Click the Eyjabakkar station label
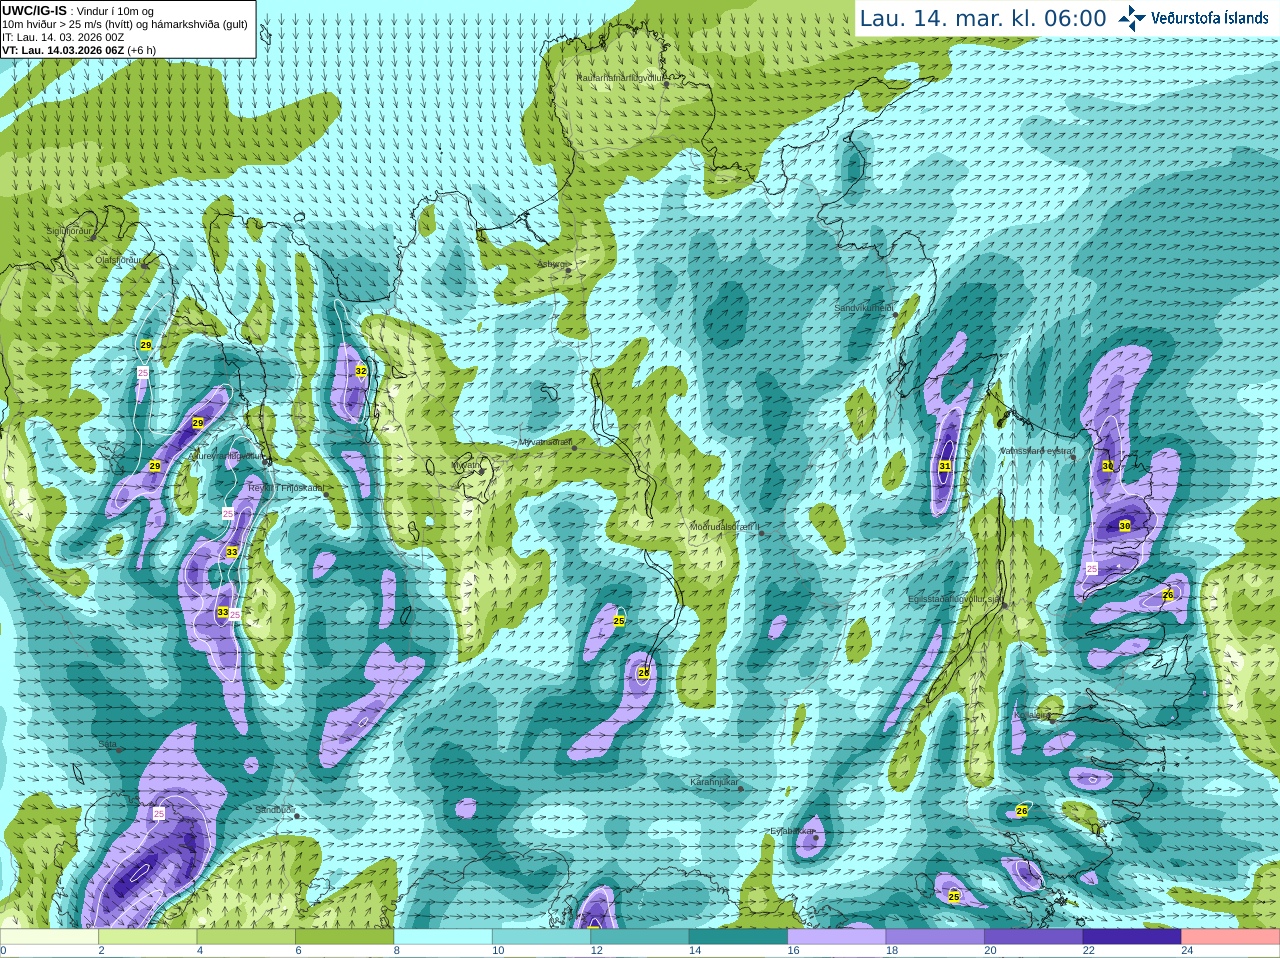 (x=791, y=831)
